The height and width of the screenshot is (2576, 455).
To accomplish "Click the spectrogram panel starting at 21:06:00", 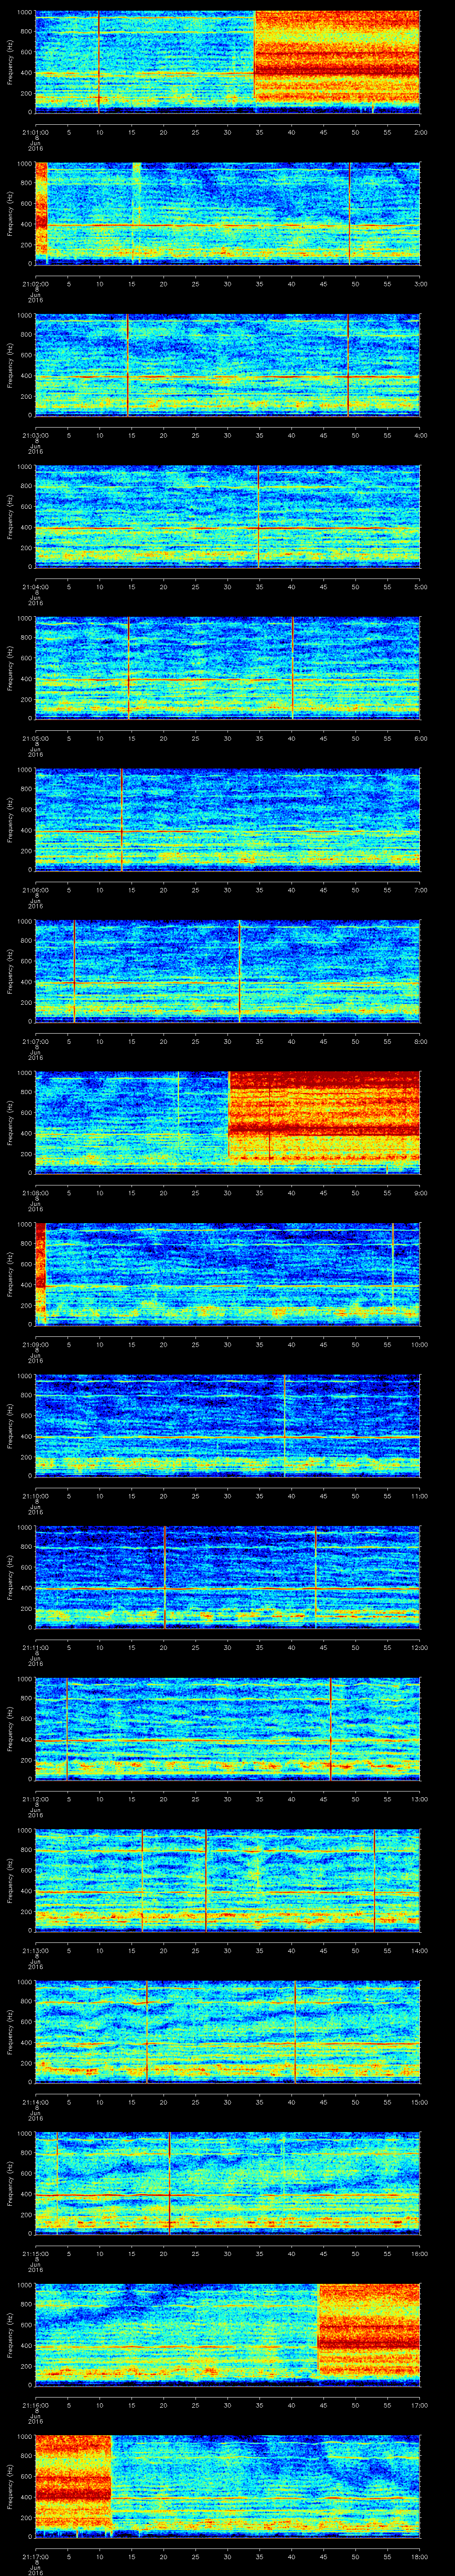I will click(x=227, y=819).
